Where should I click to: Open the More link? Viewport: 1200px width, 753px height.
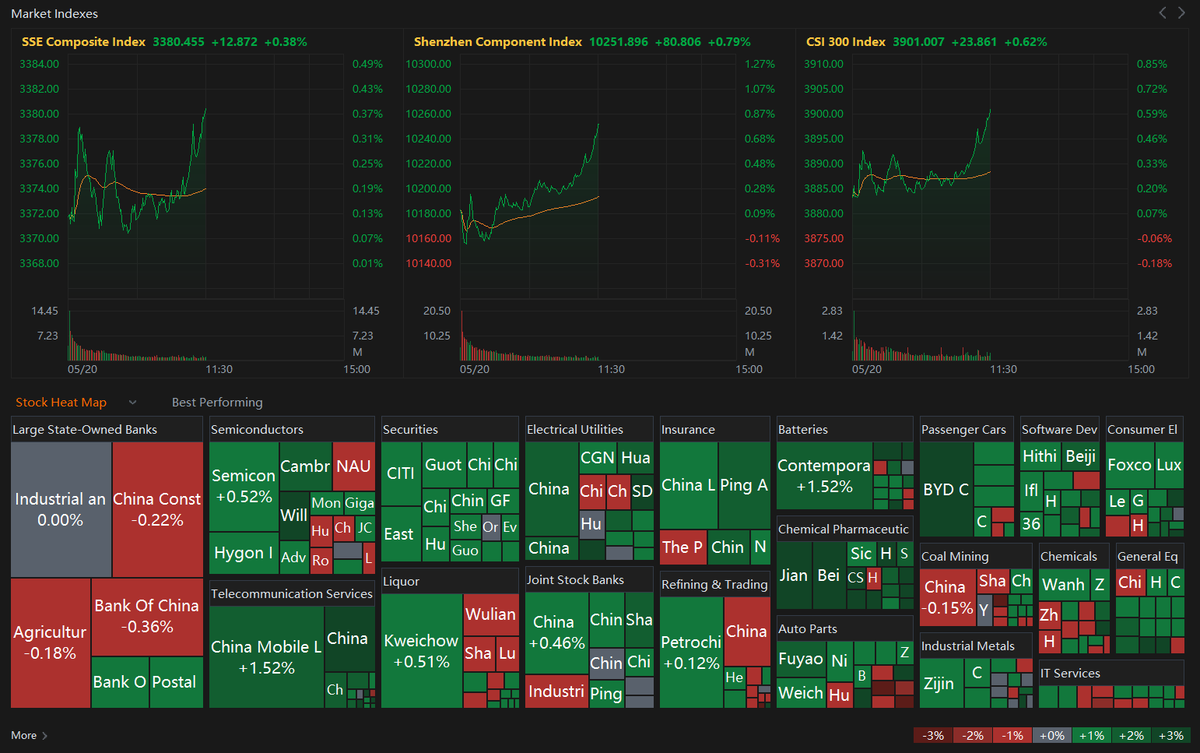[29, 735]
